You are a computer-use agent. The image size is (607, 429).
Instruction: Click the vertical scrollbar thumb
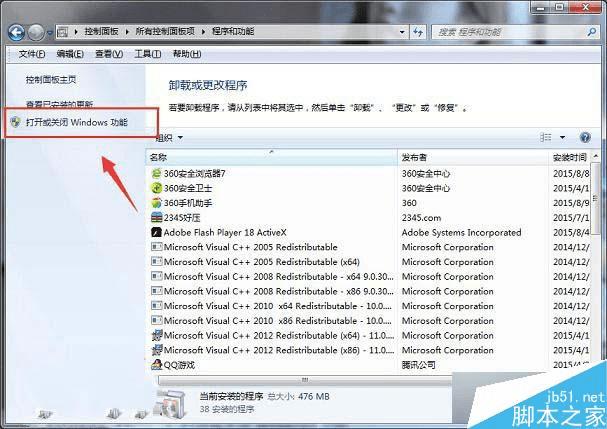[x=596, y=197]
